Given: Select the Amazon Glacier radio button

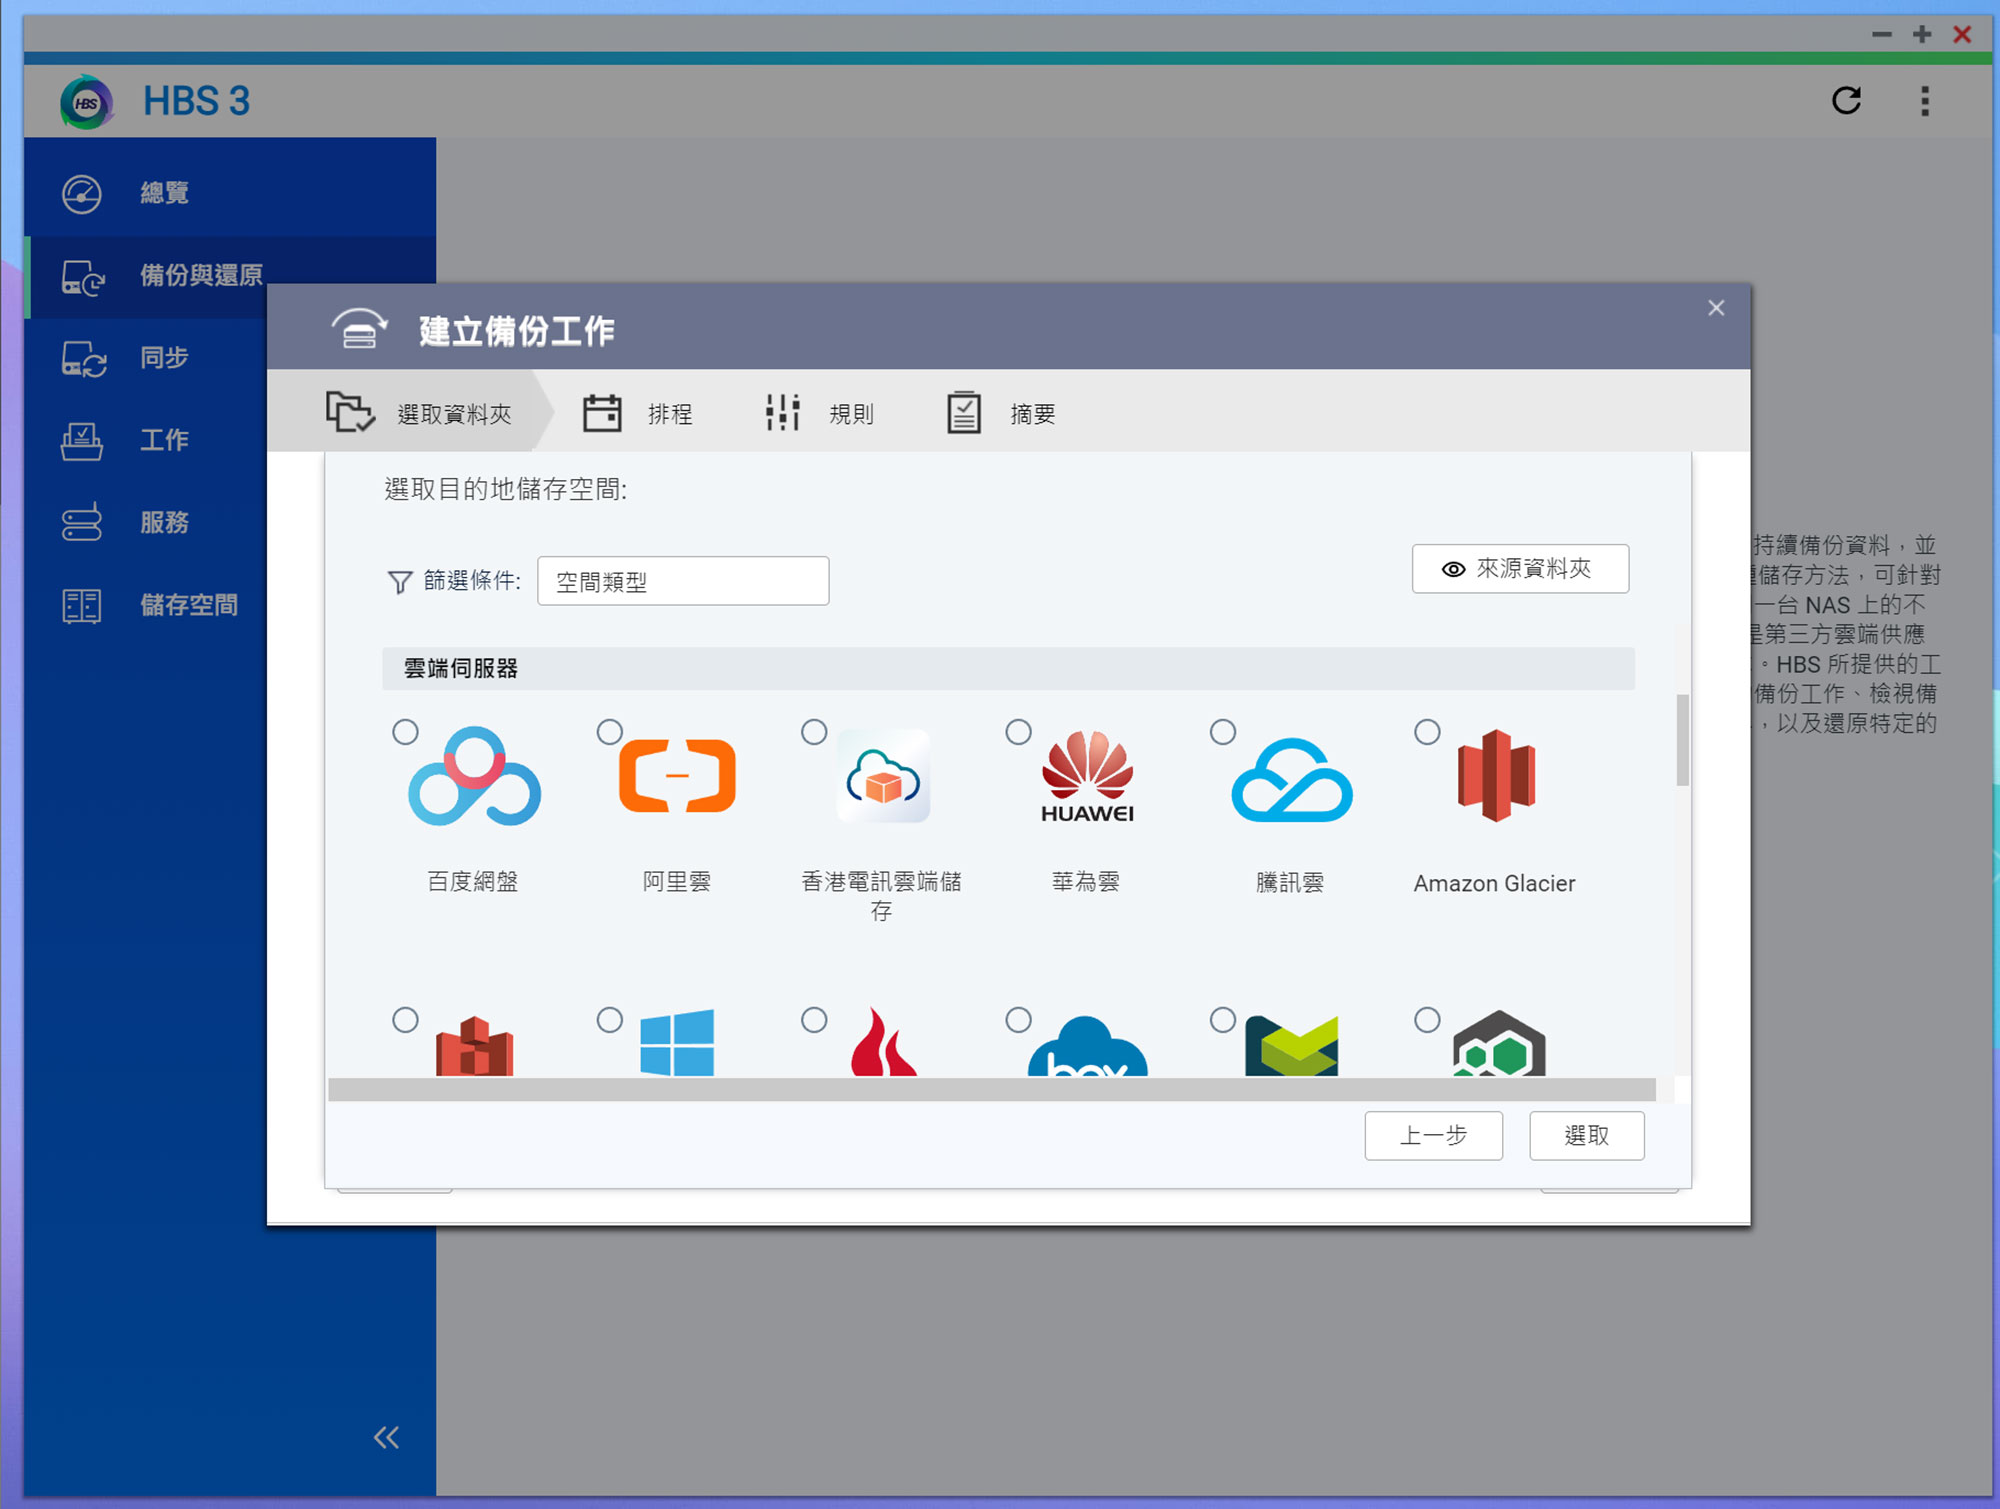Looking at the screenshot, I should [x=1427, y=732].
